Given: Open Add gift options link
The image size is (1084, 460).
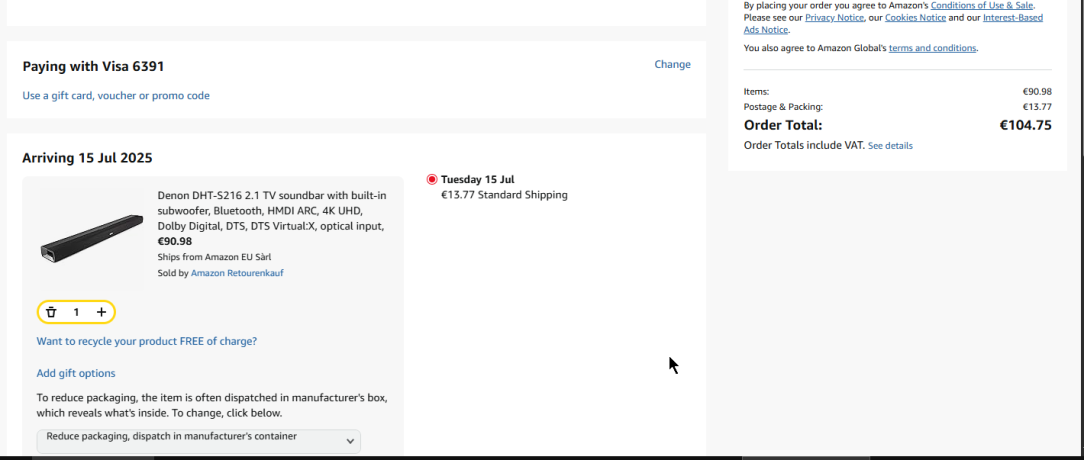Looking at the screenshot, I should pyautogui.click(x=76, y=373).
